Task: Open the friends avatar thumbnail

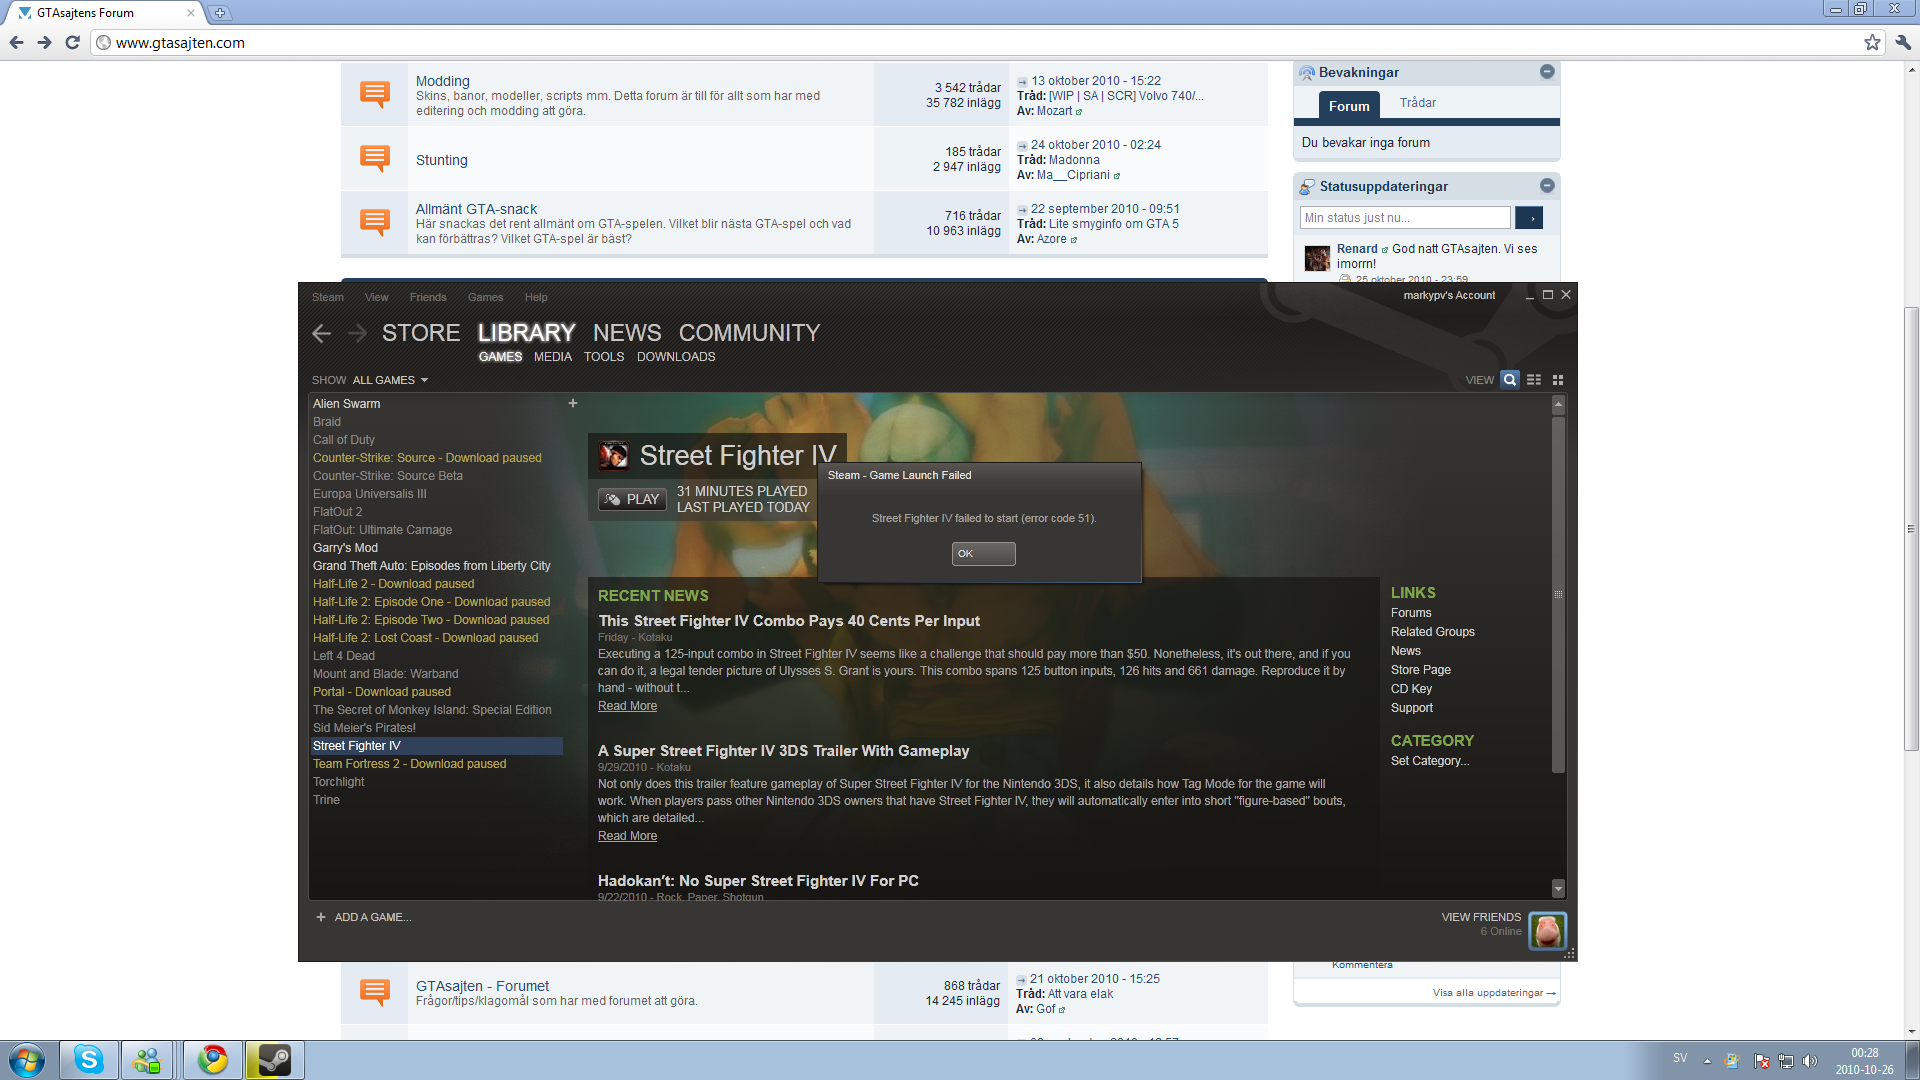Action: pos(1547,931)
